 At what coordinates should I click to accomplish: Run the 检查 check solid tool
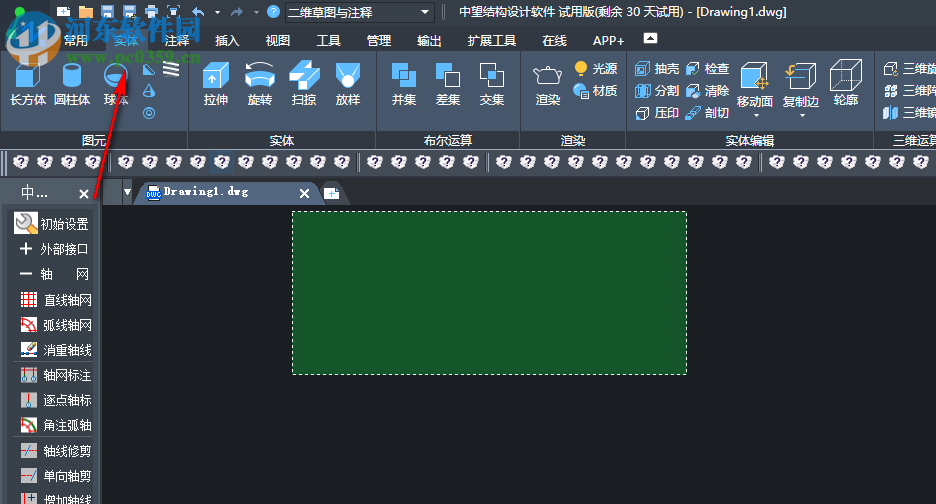point(707,69)
